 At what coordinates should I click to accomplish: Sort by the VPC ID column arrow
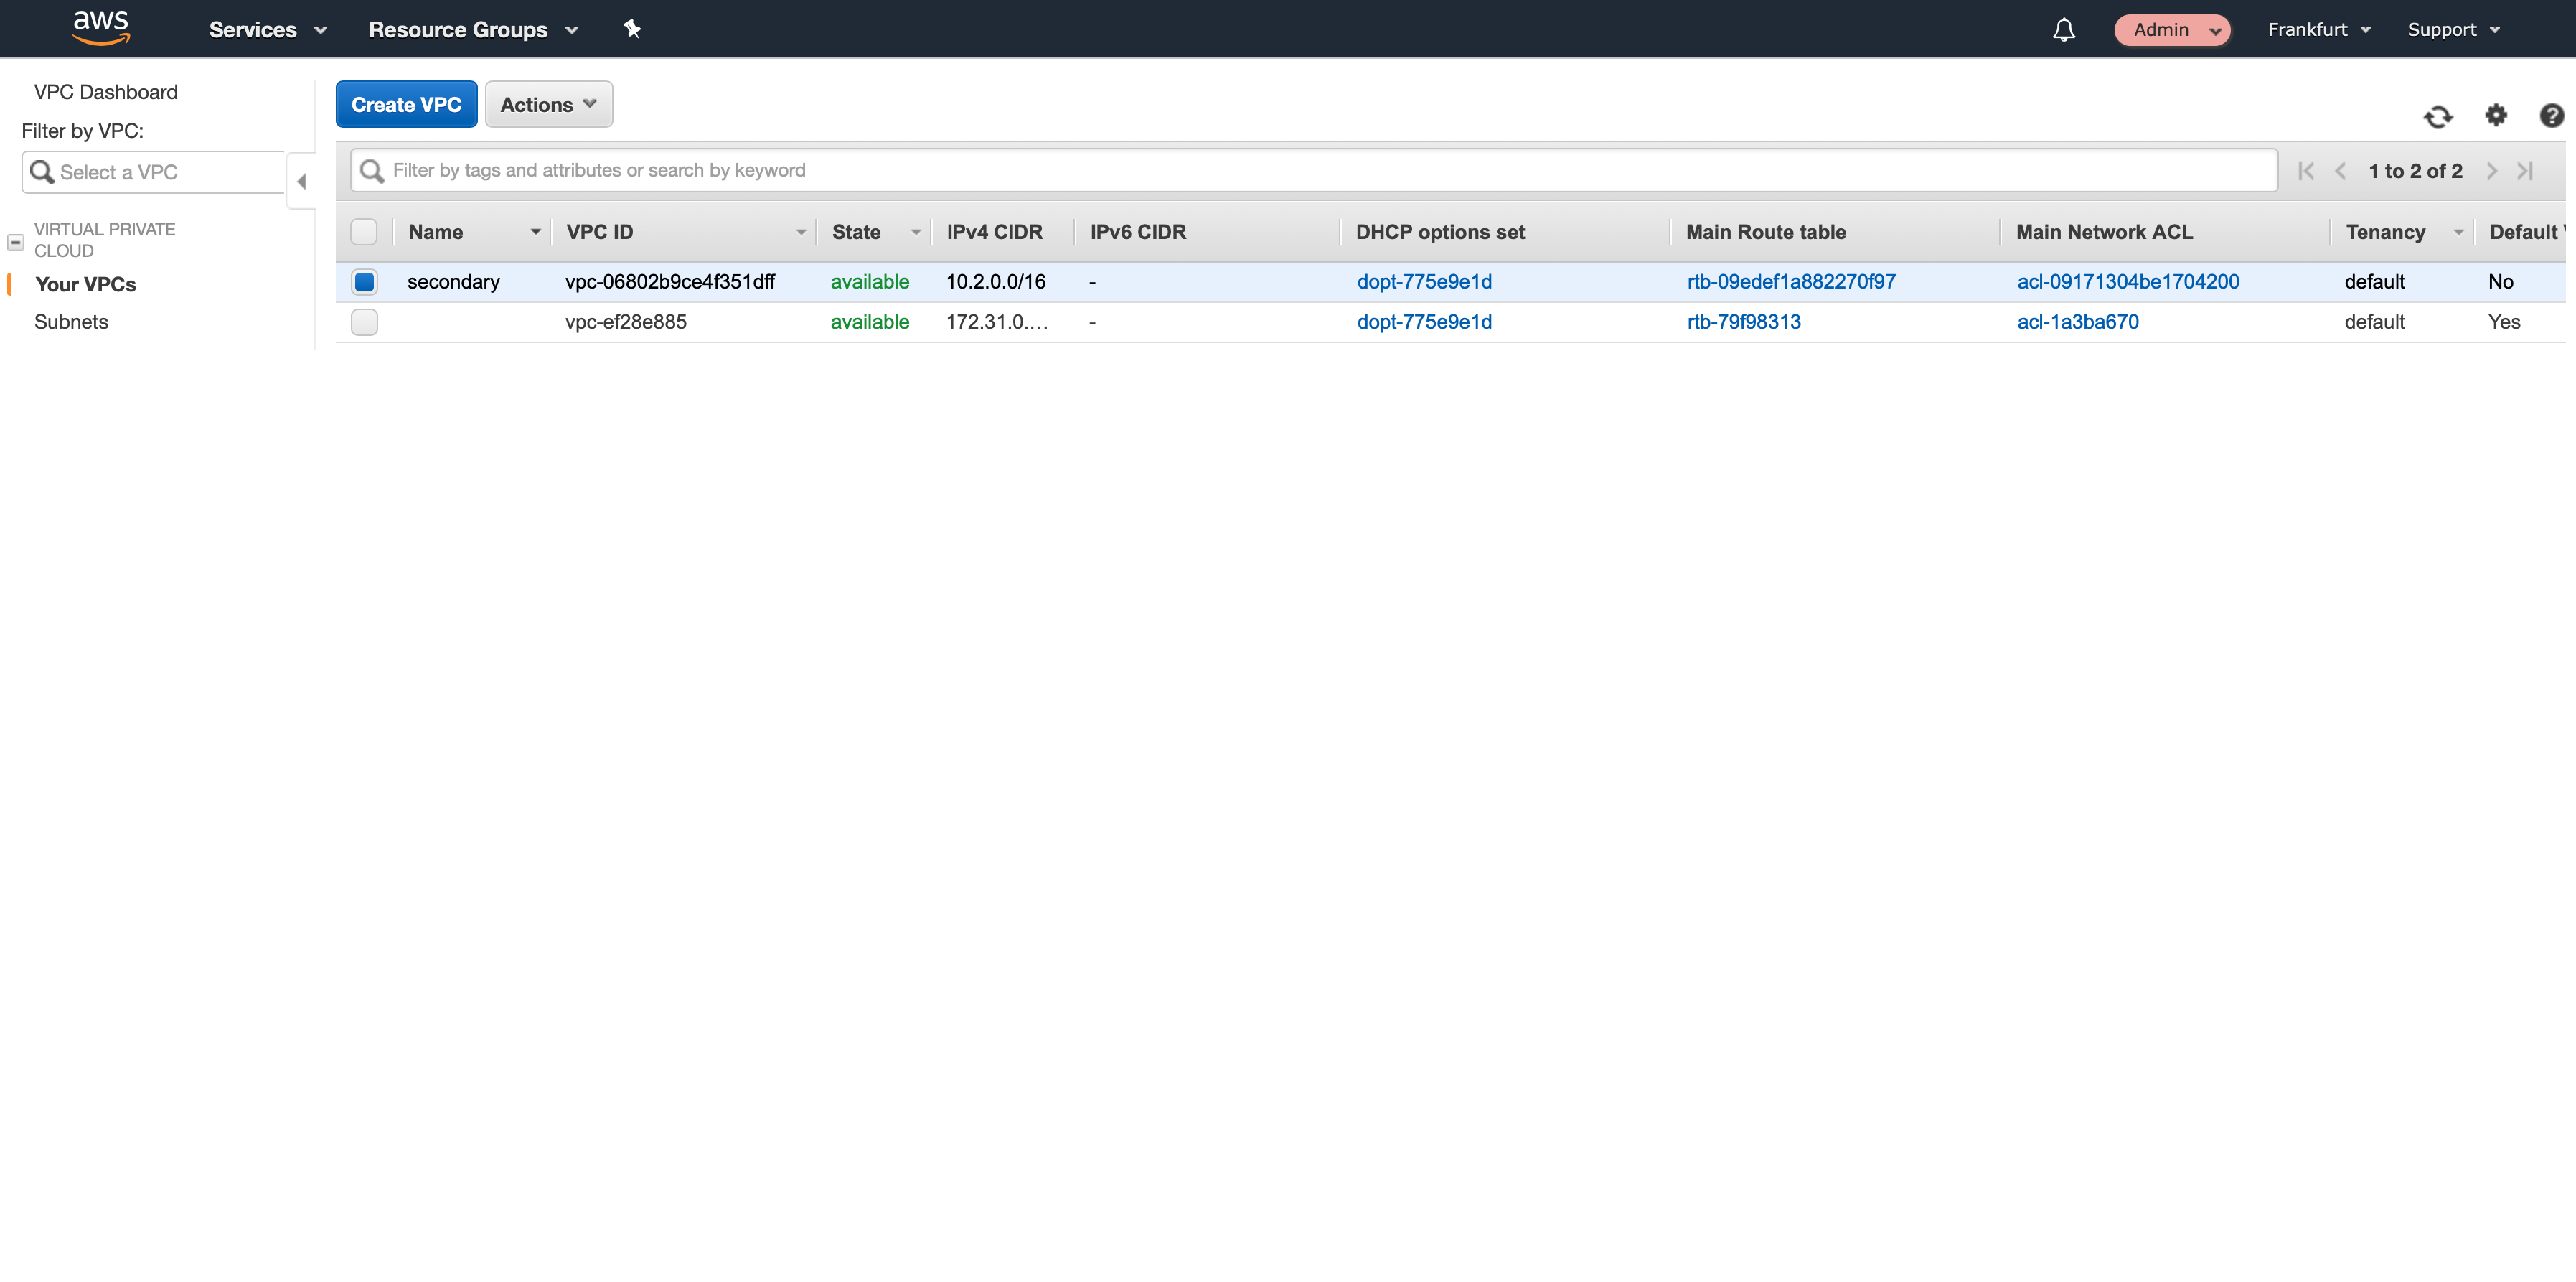point(801,232)
